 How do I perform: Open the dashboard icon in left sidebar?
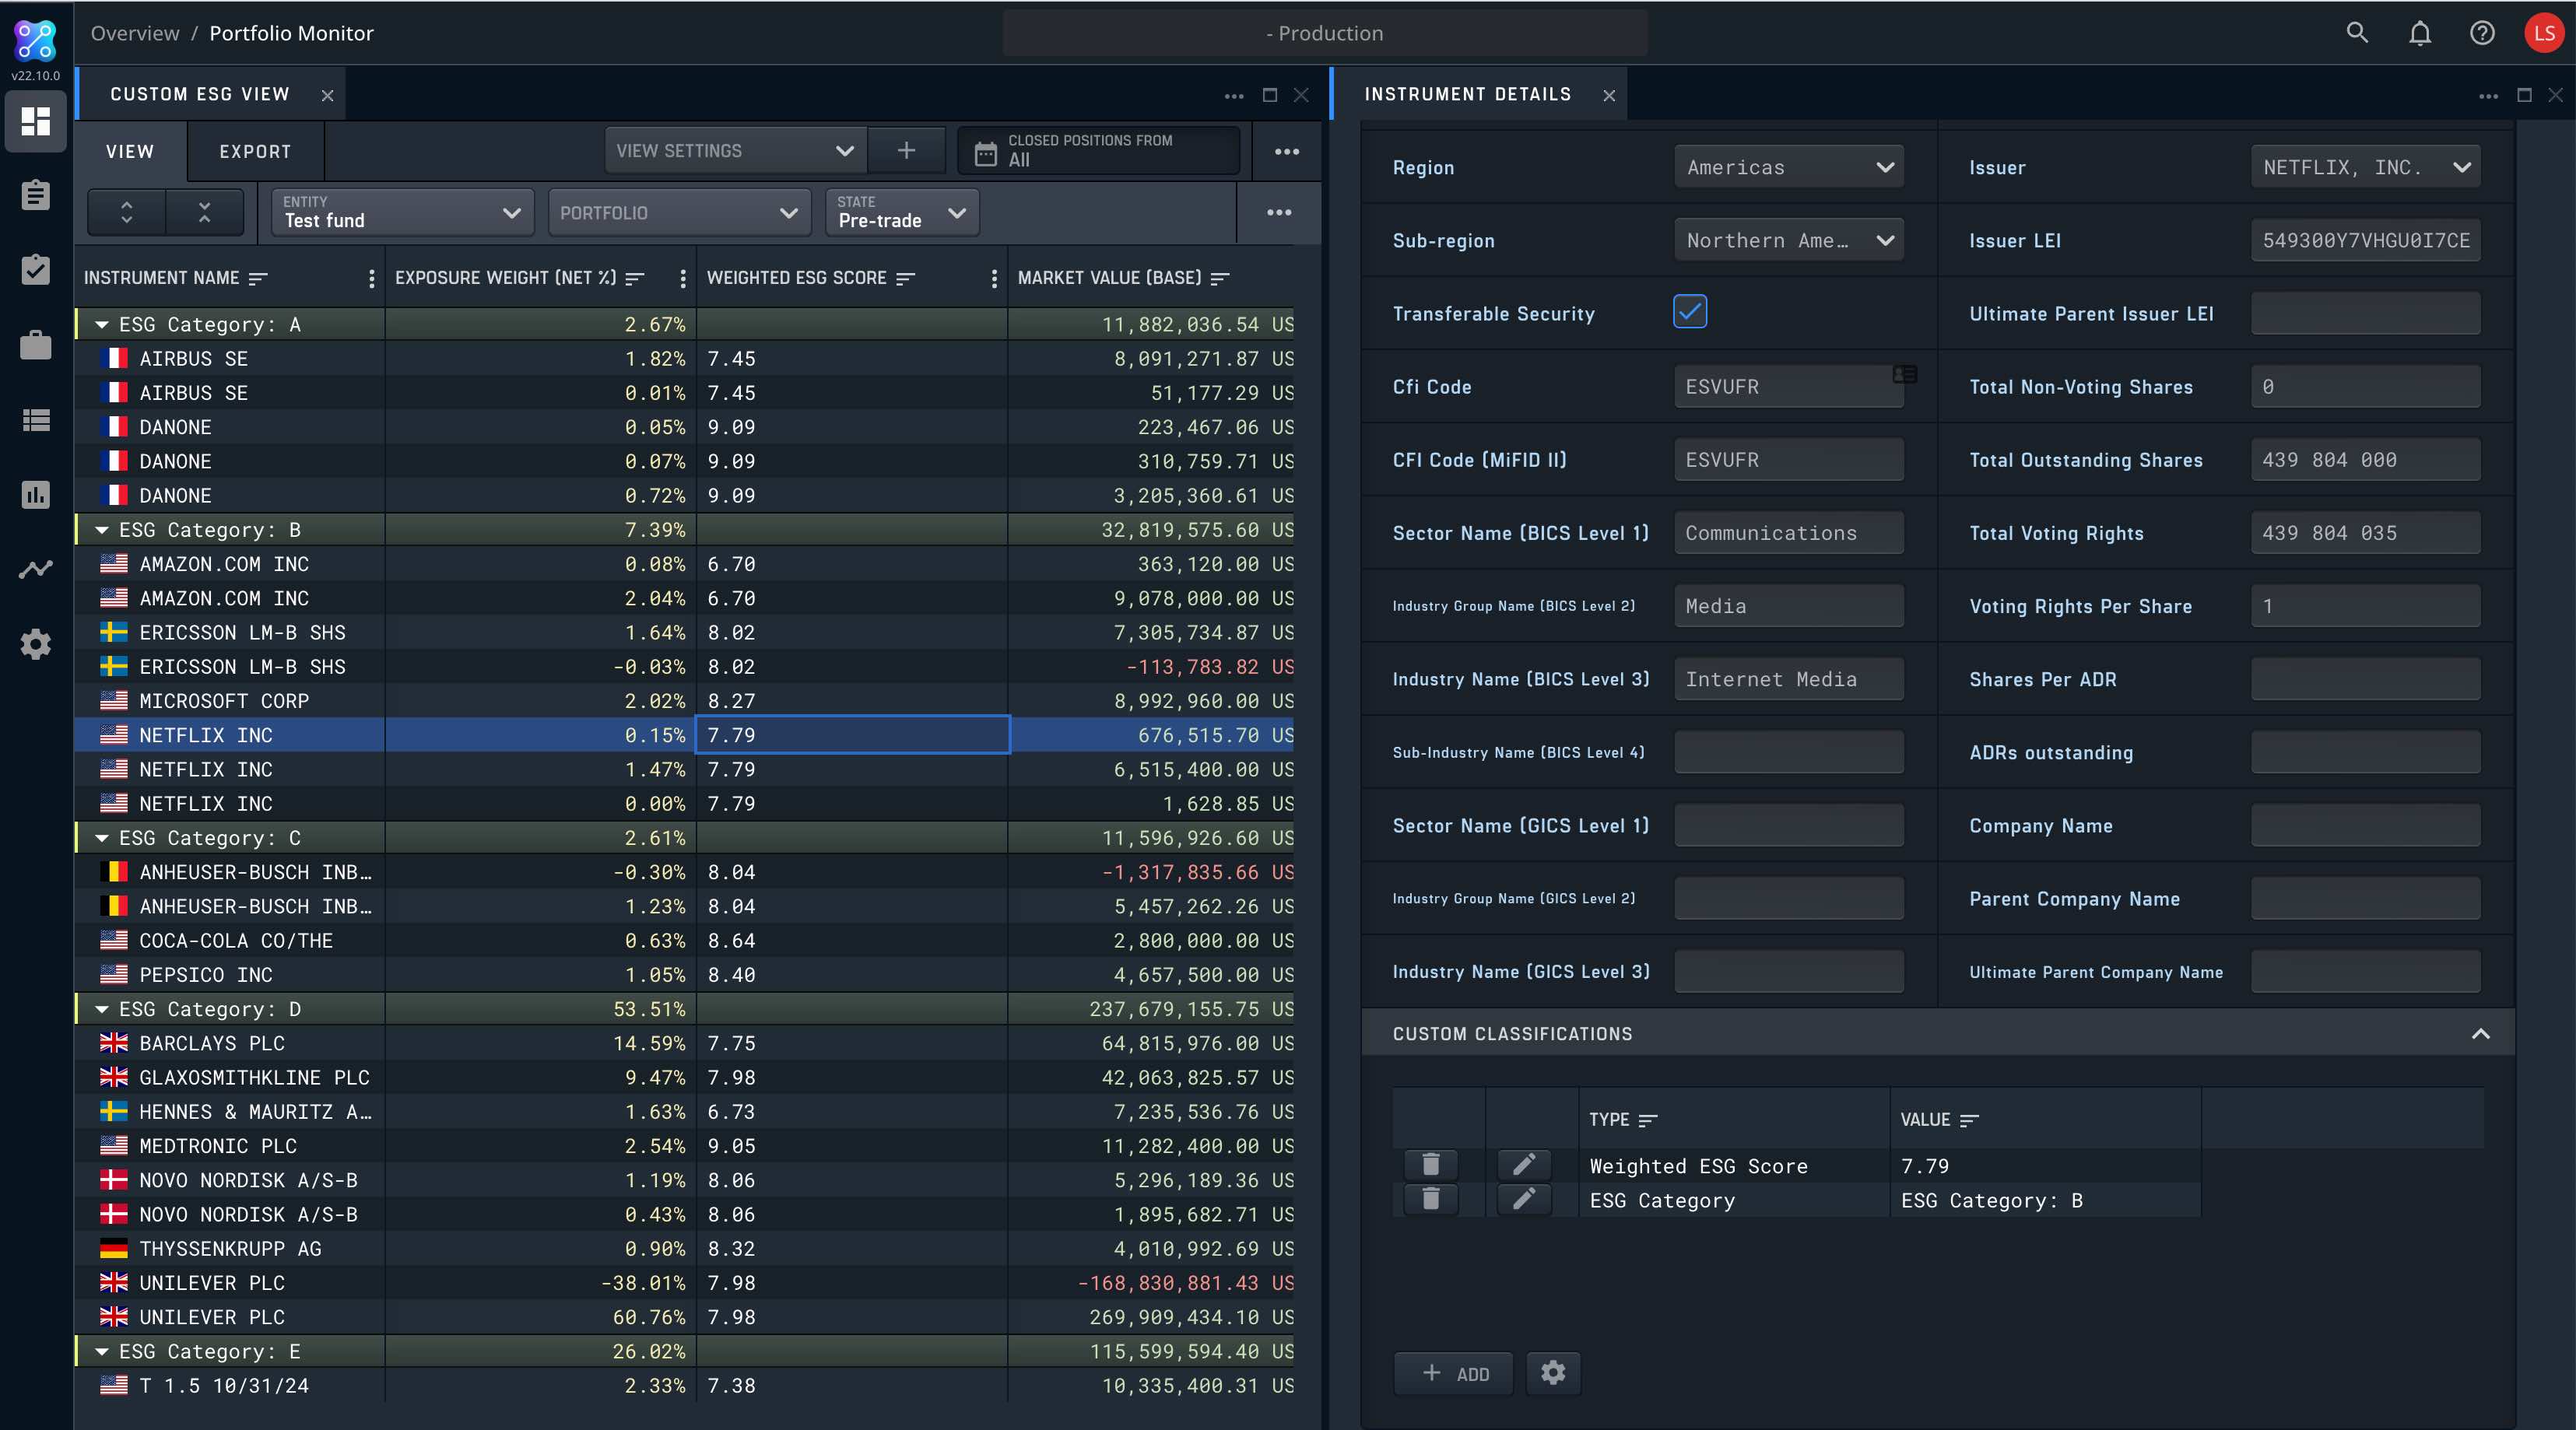[36, 121]
